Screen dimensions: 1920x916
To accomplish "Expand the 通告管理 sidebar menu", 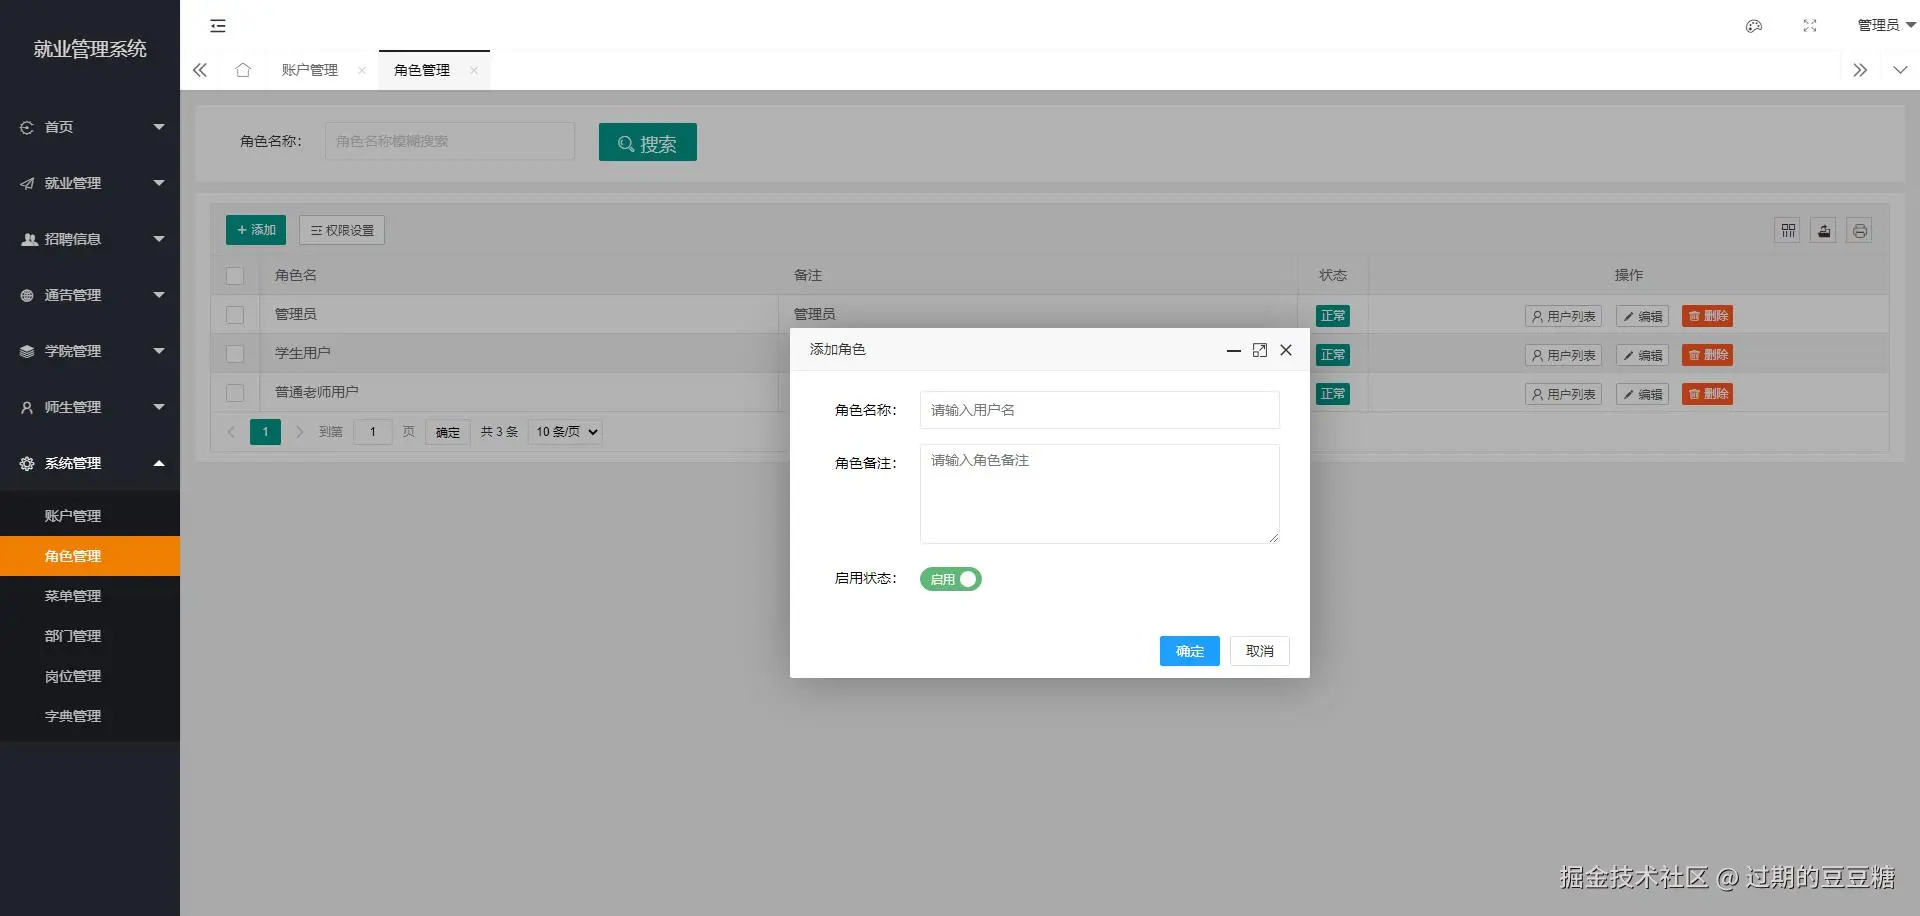I will 90,295.
